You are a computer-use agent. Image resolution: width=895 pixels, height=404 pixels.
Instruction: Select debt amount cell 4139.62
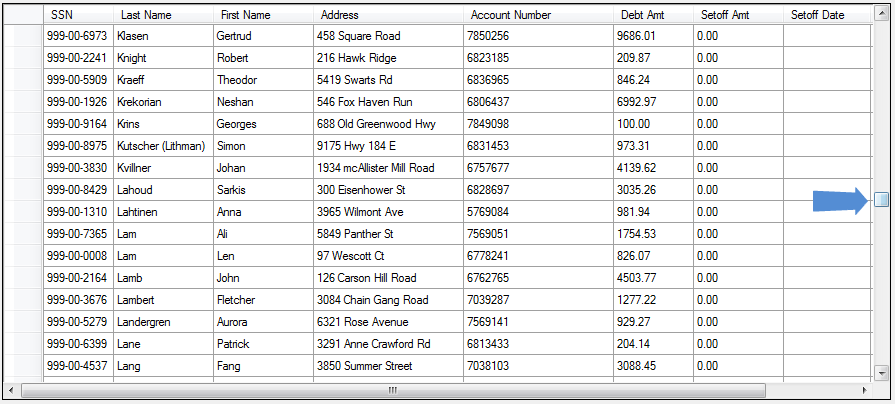654,168
